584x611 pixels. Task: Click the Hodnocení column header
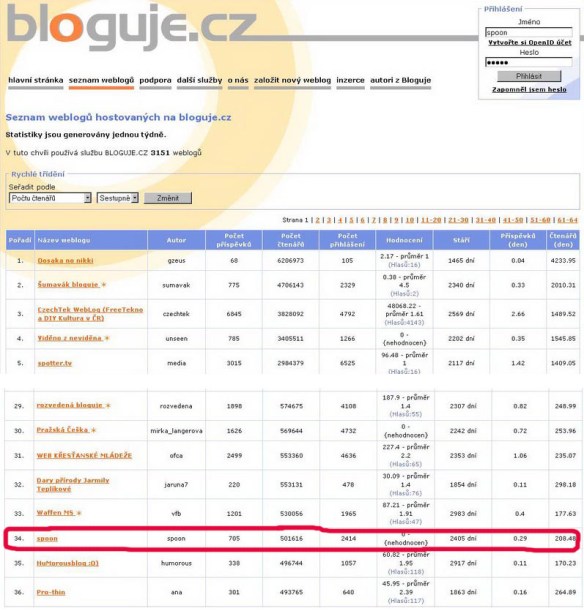click(404, 240)
